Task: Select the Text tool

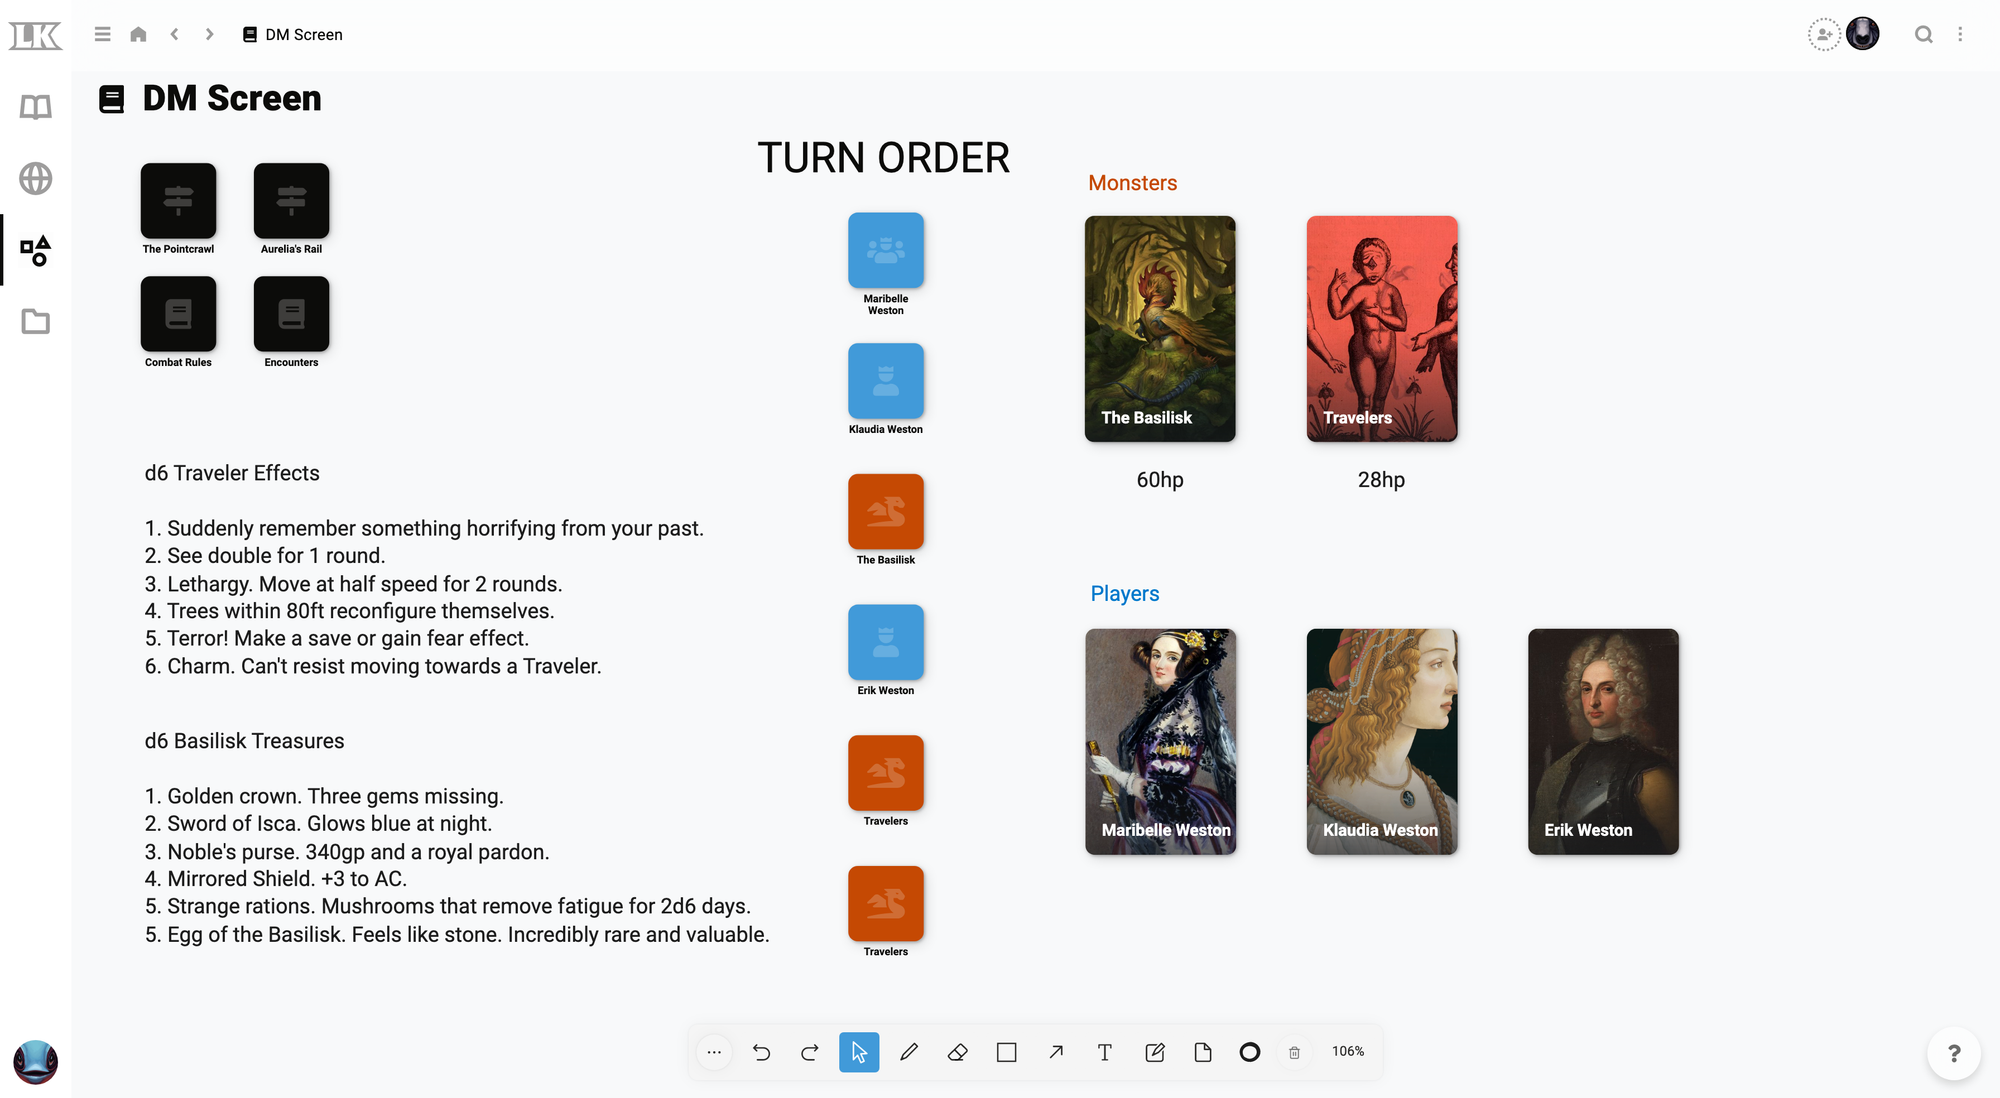Action: [x=1104, y=1052]
